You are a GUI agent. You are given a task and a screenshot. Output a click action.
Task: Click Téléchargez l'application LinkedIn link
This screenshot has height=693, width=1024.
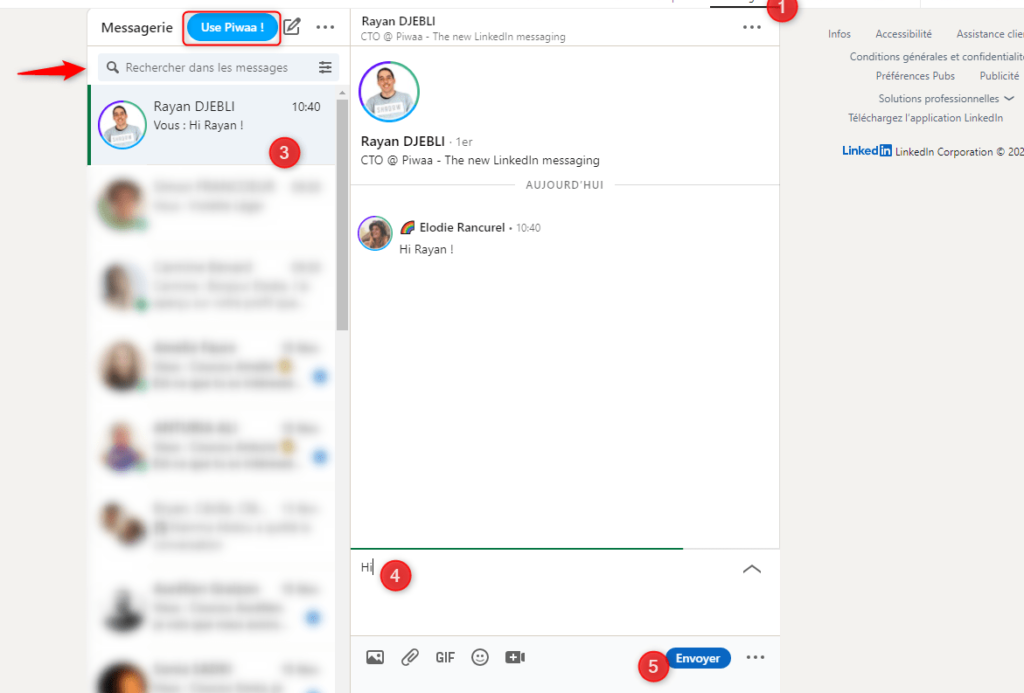click(925, 118)
